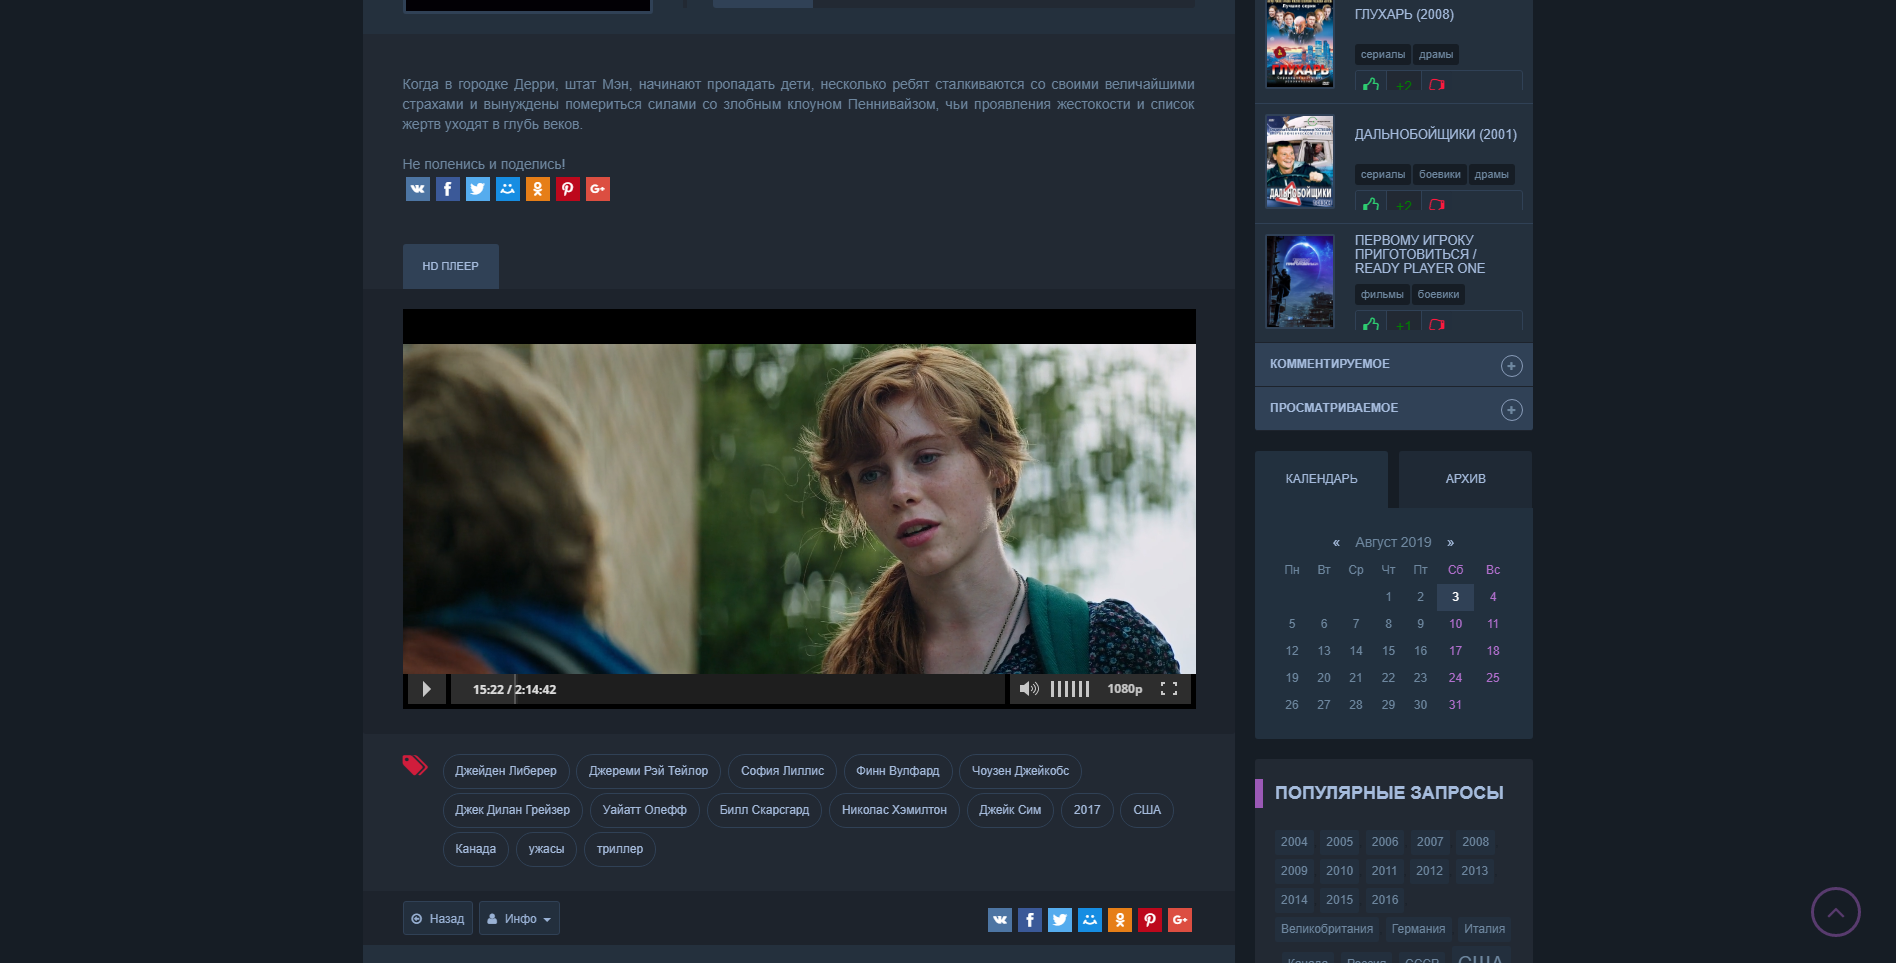Image resolution: width=1896 pixels, height=963 pixels.
Task: Open the триллер genre tag
Action: pyautogui.click(x=620, y=849)
